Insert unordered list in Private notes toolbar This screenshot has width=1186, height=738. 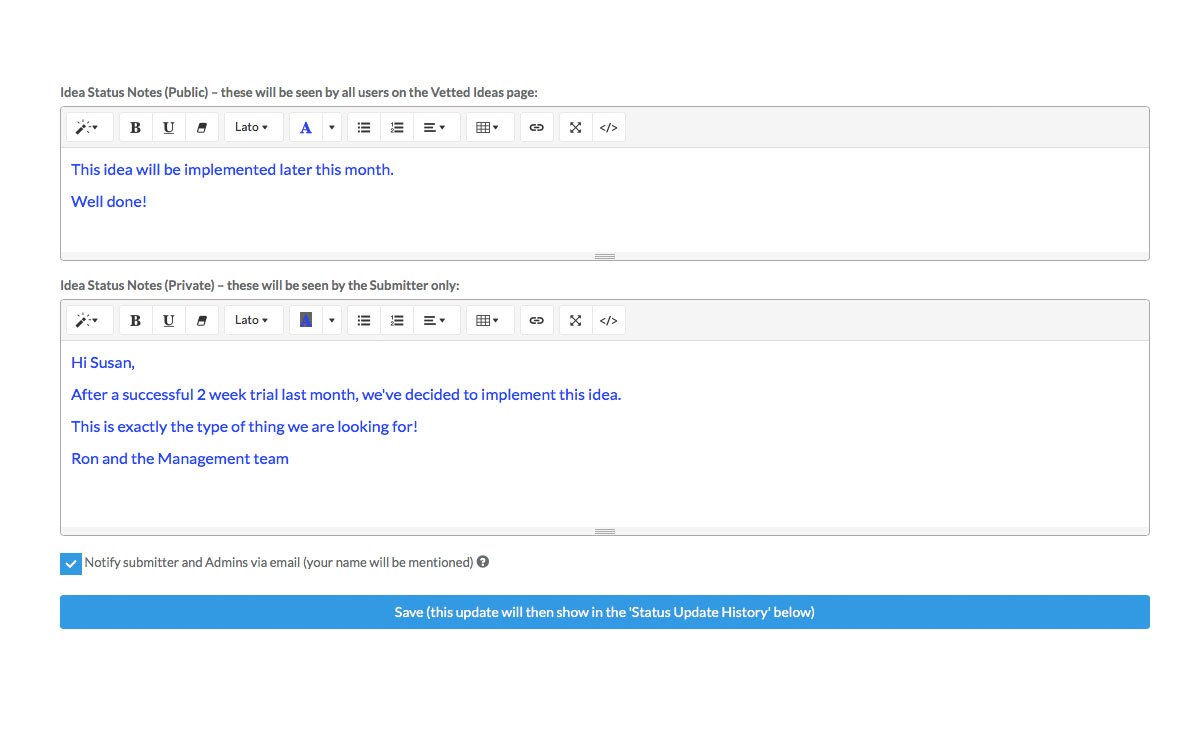tap(364, 320)
